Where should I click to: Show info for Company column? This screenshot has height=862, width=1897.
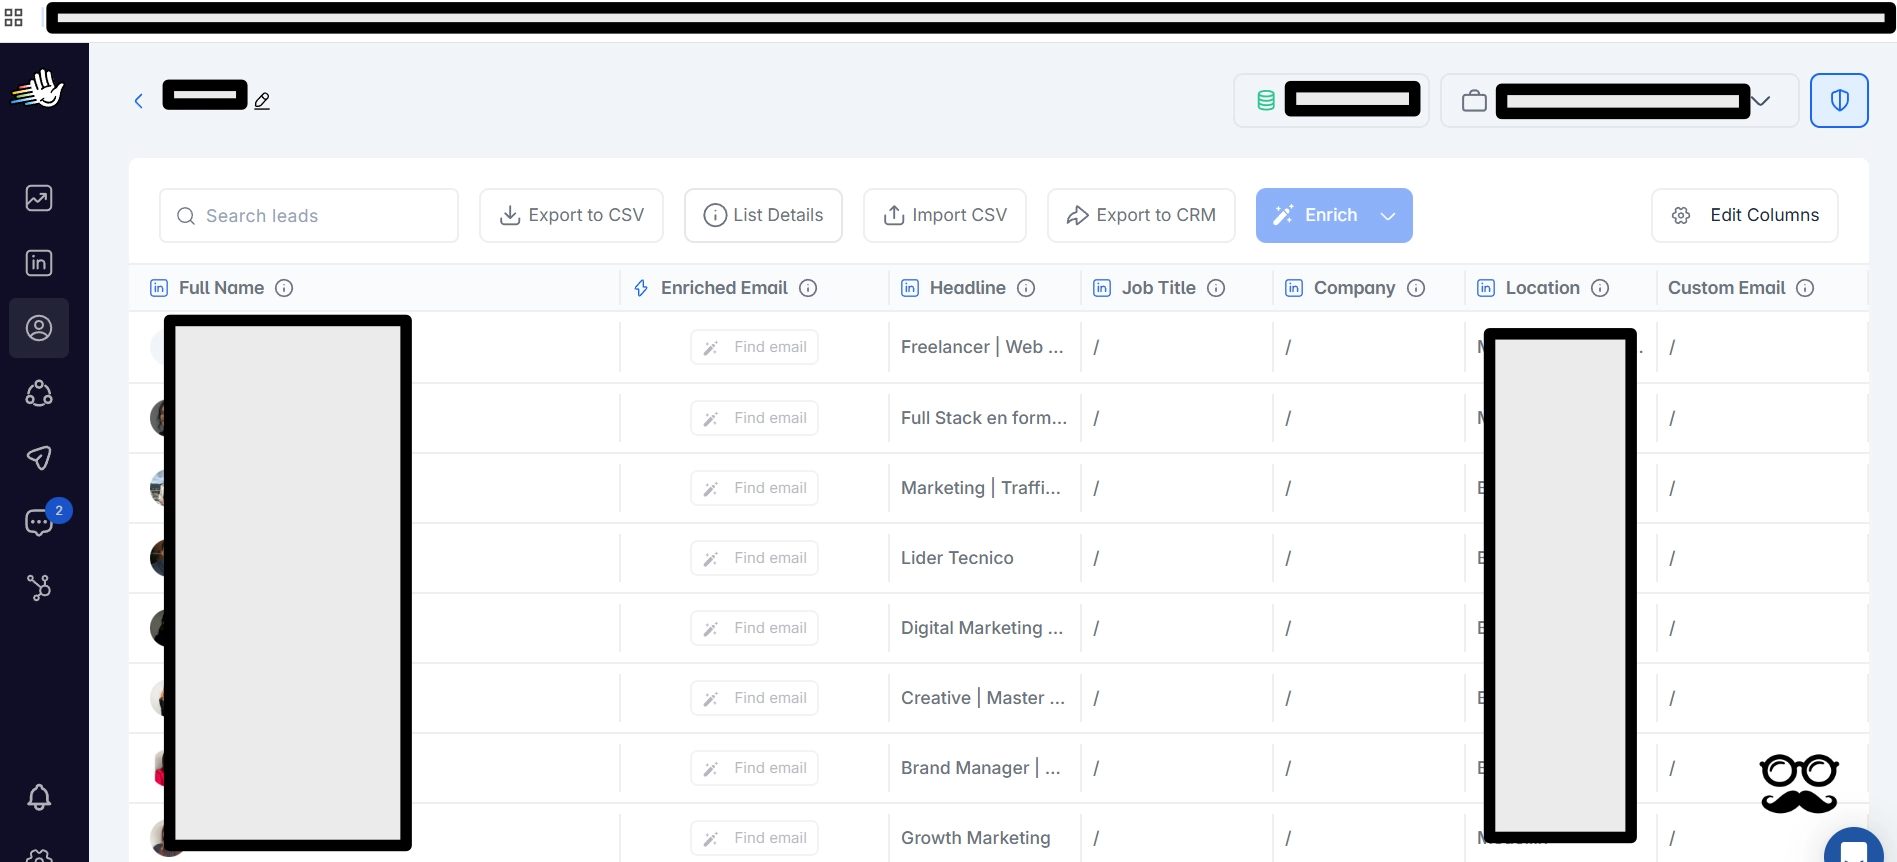click(1416, 288)
